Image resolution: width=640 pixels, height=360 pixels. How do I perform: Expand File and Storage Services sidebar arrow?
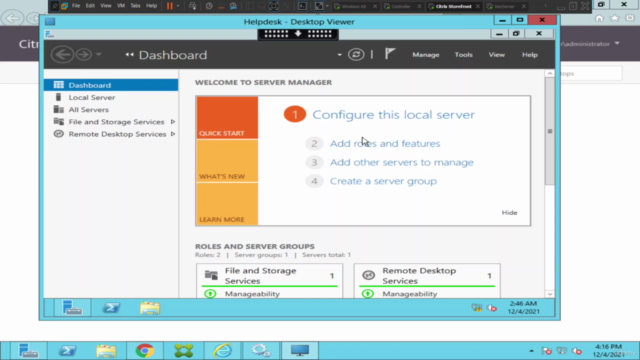coord(173,122)
